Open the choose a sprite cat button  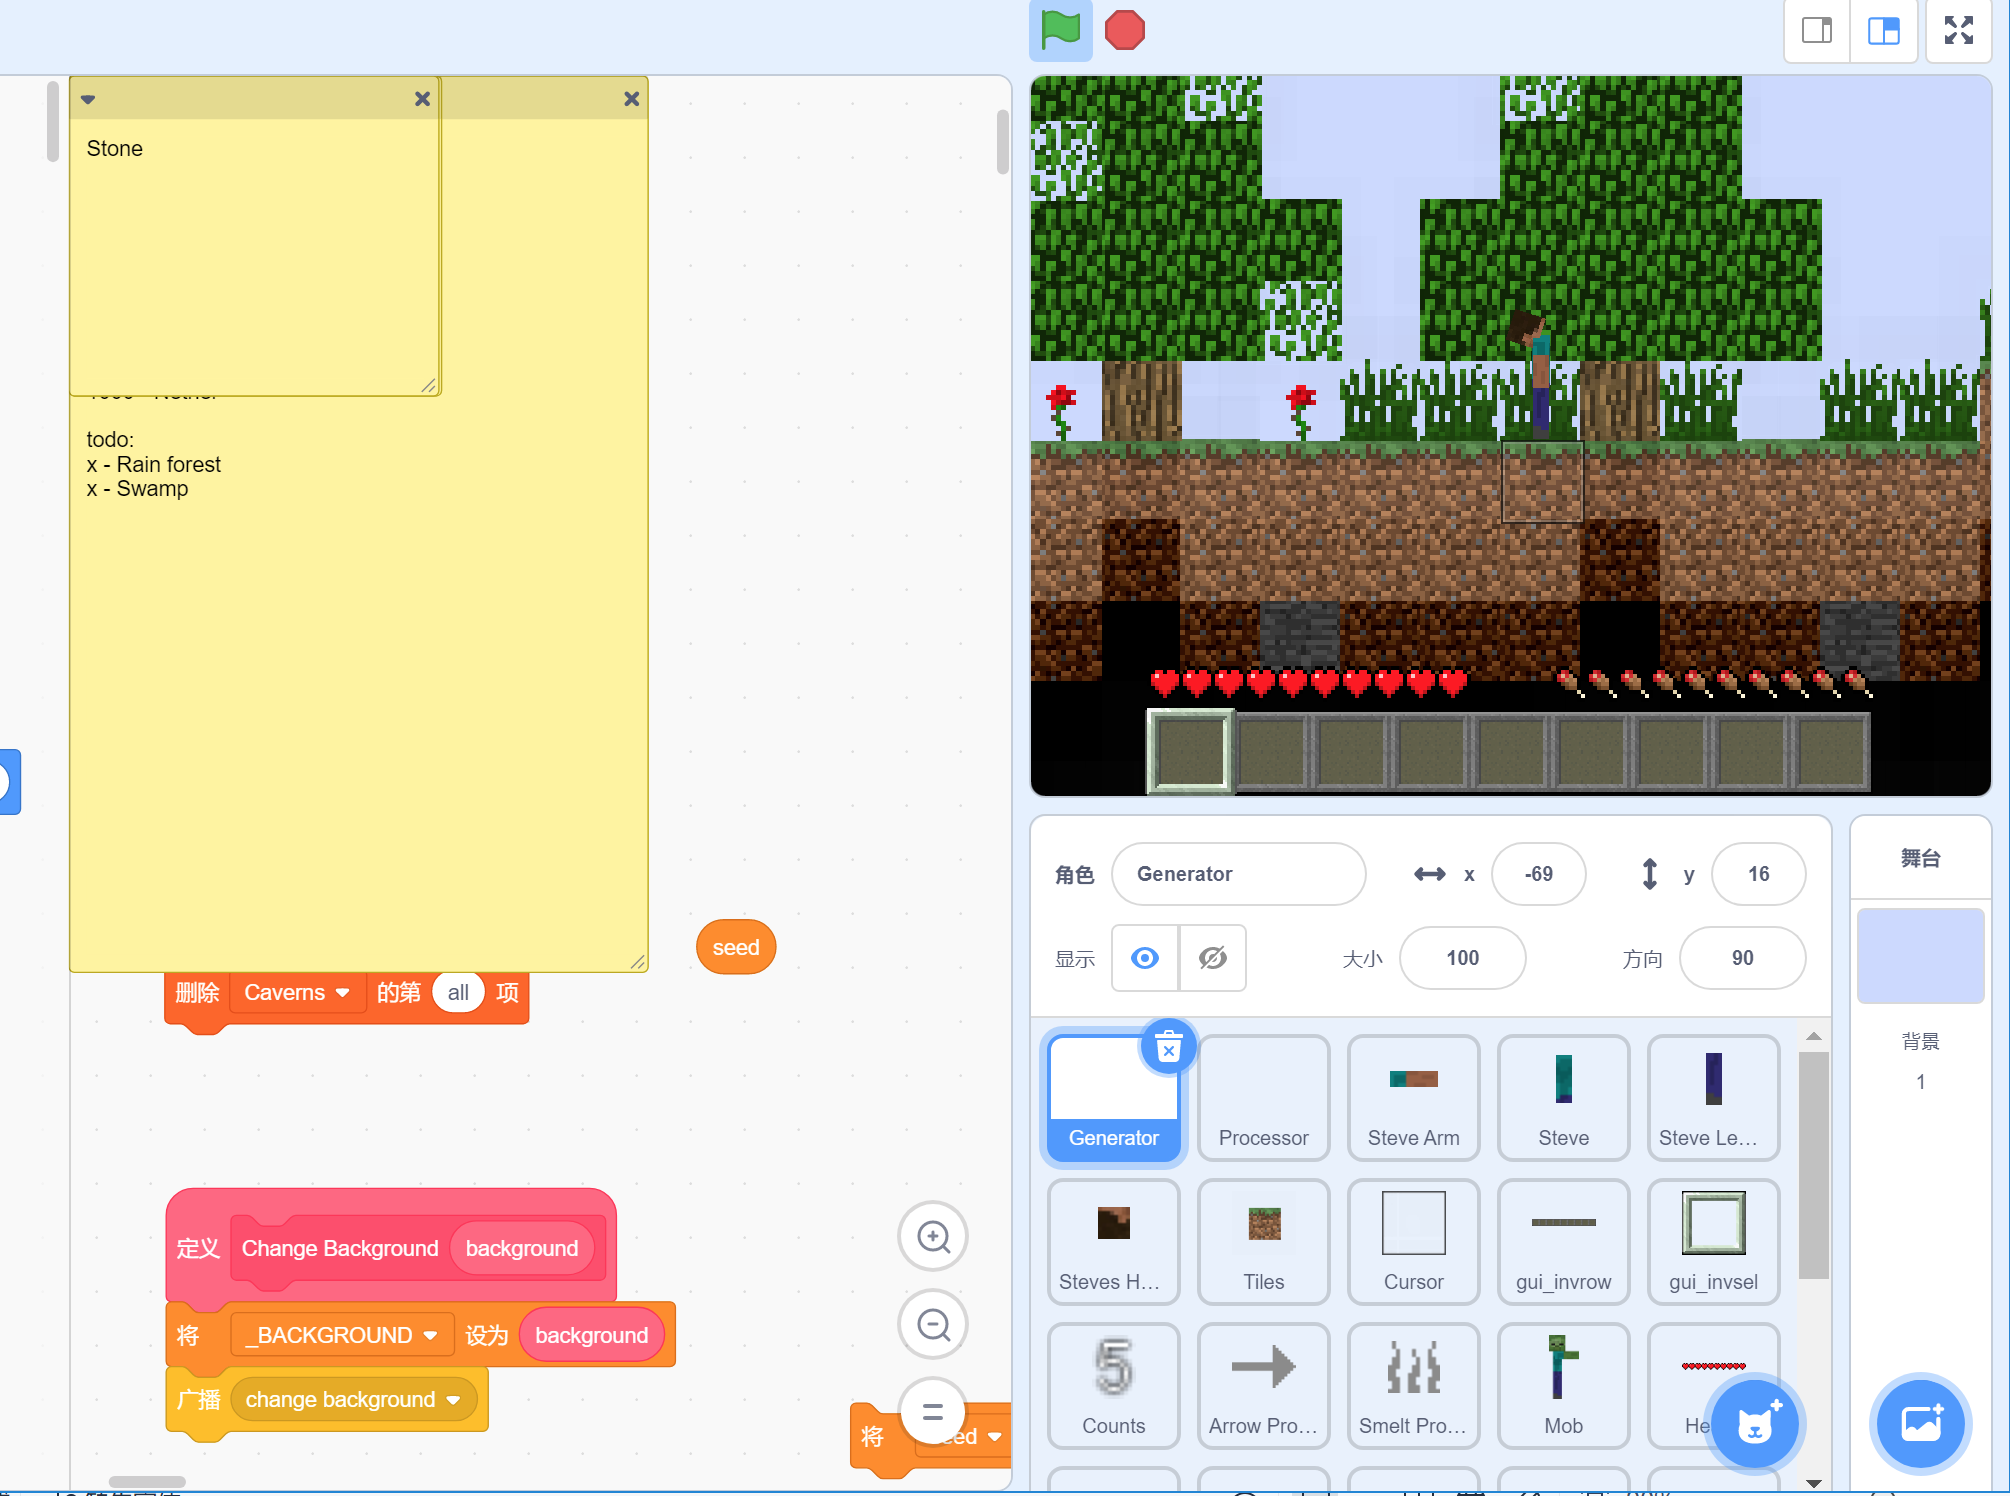coord(1755,1424)
